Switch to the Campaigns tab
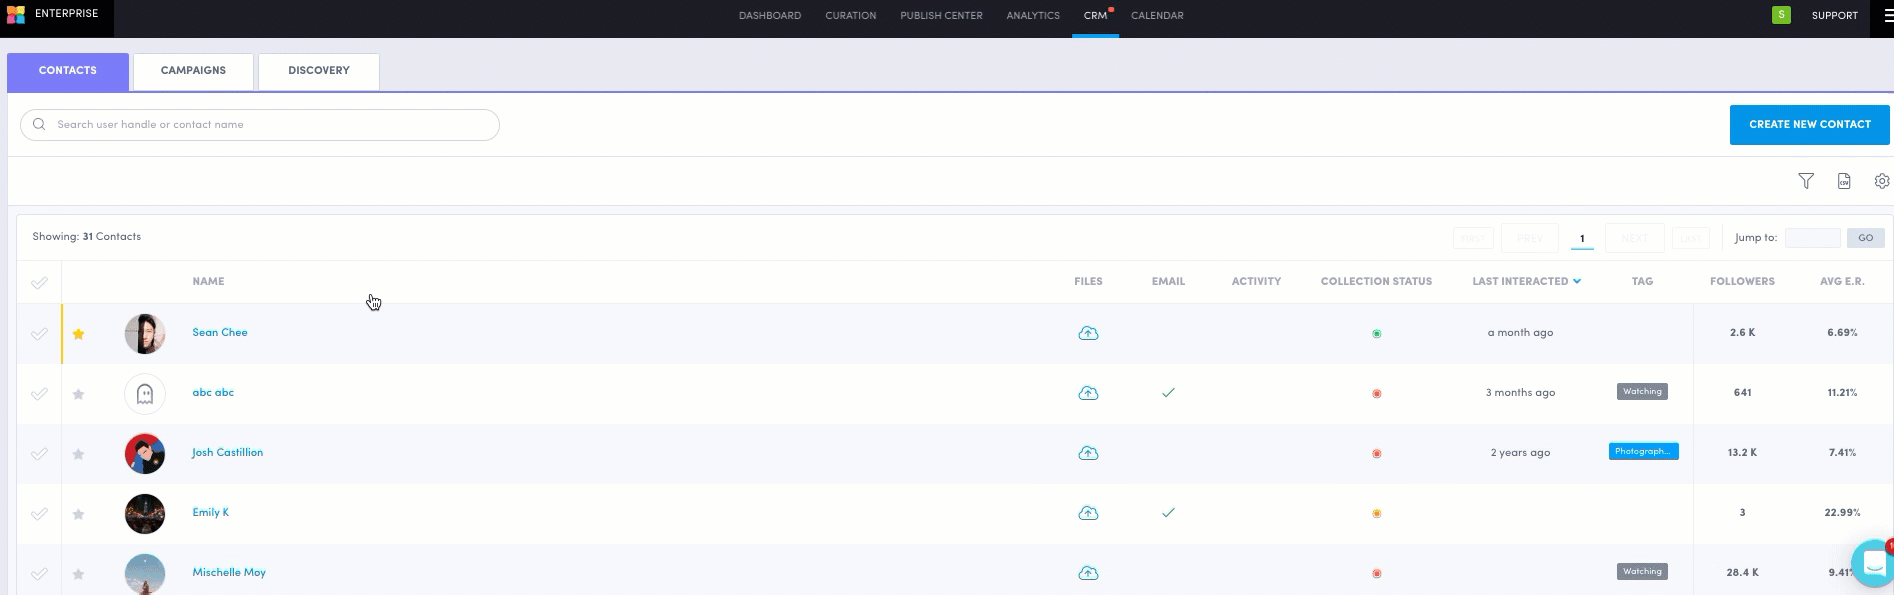 pyautogui.click(x=193, y=71)
